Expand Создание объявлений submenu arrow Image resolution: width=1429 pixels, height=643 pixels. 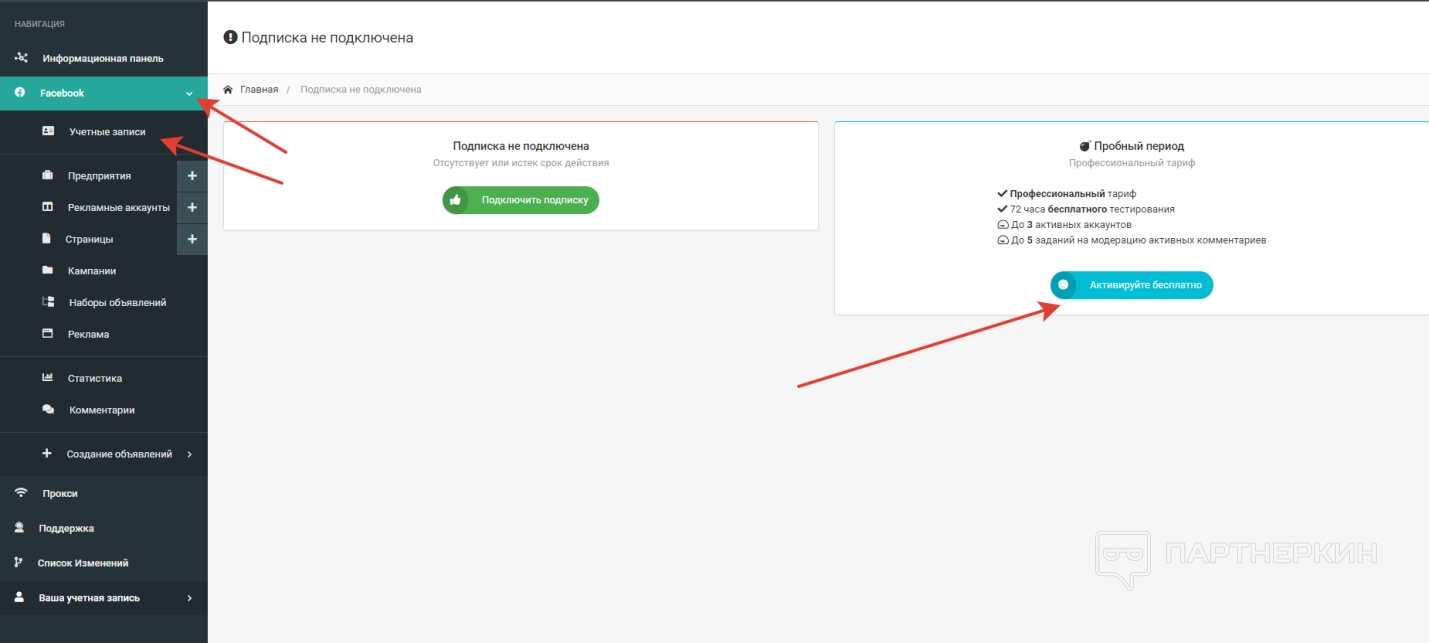(190, 454)
